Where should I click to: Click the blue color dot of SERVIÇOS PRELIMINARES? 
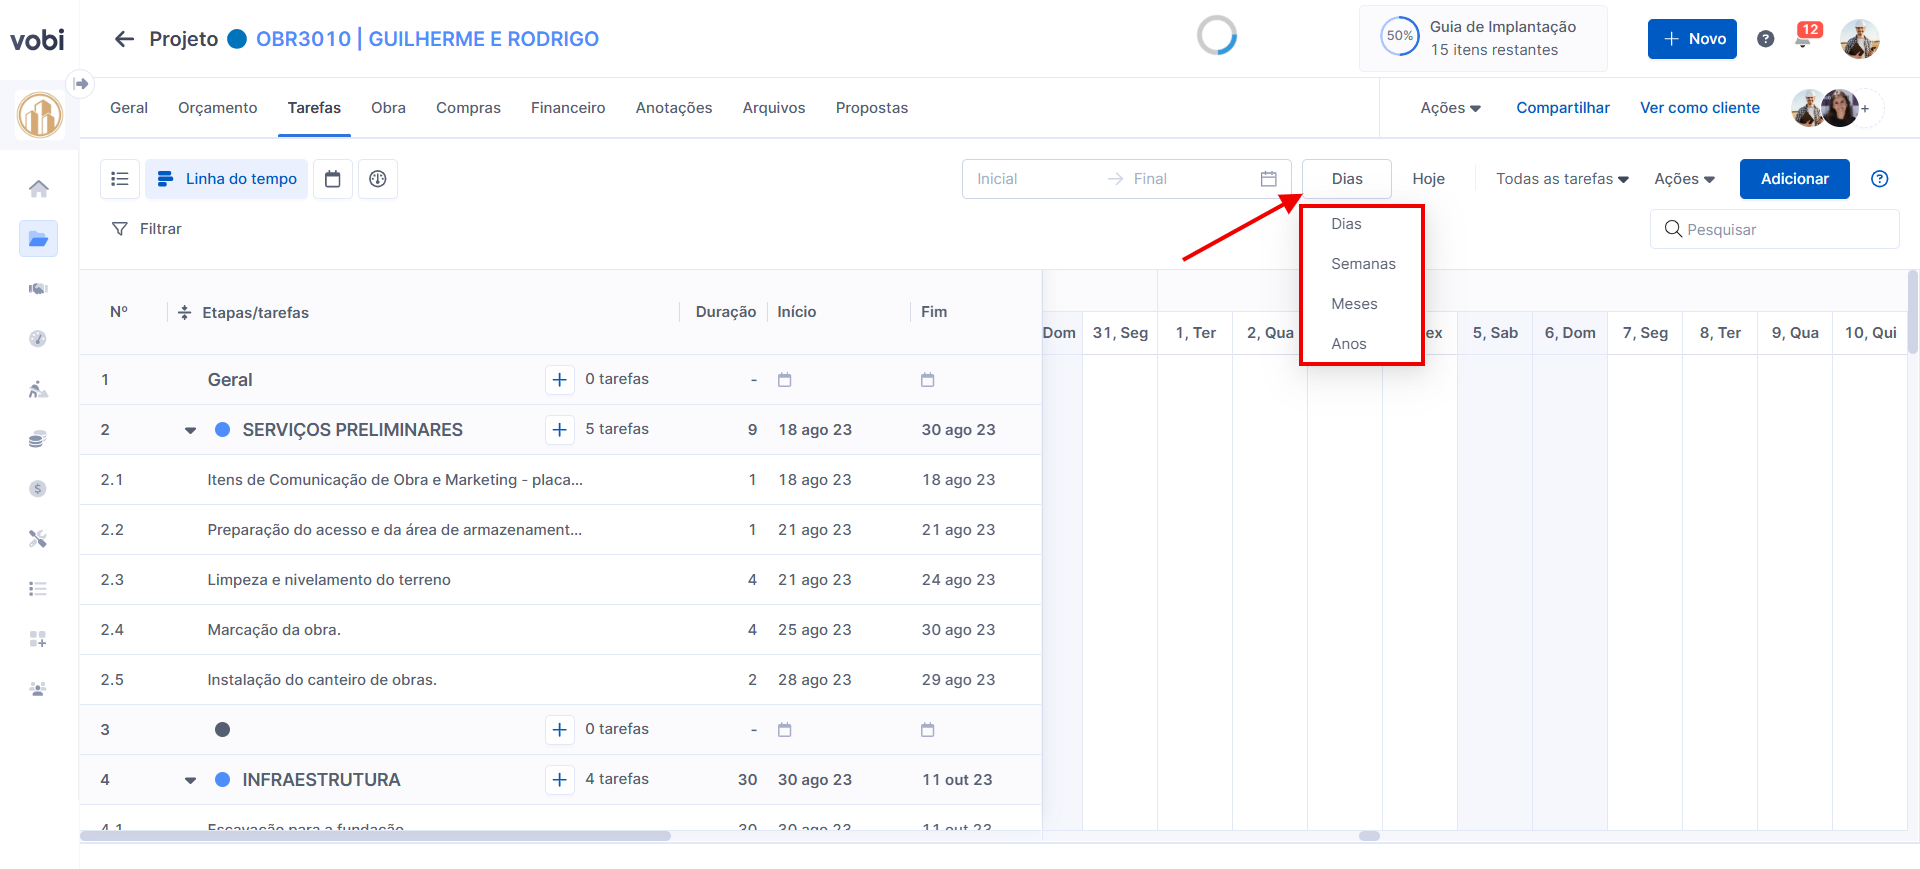point(223,430)
